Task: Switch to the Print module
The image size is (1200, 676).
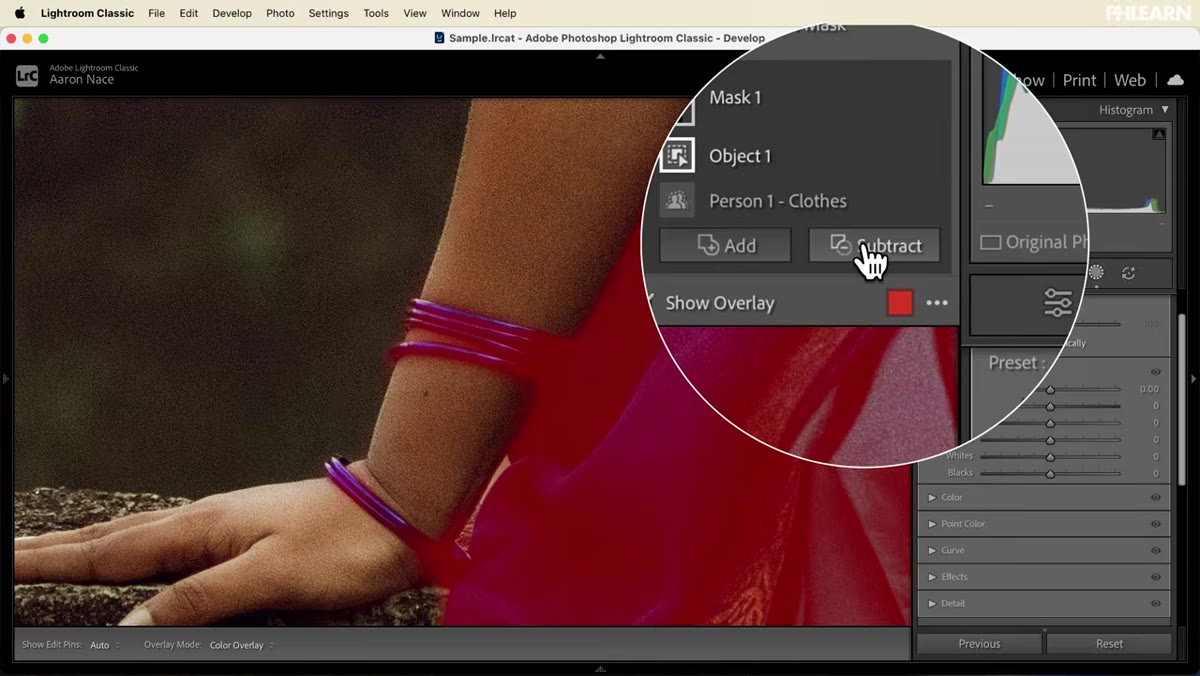Action: coord(1080,80)
